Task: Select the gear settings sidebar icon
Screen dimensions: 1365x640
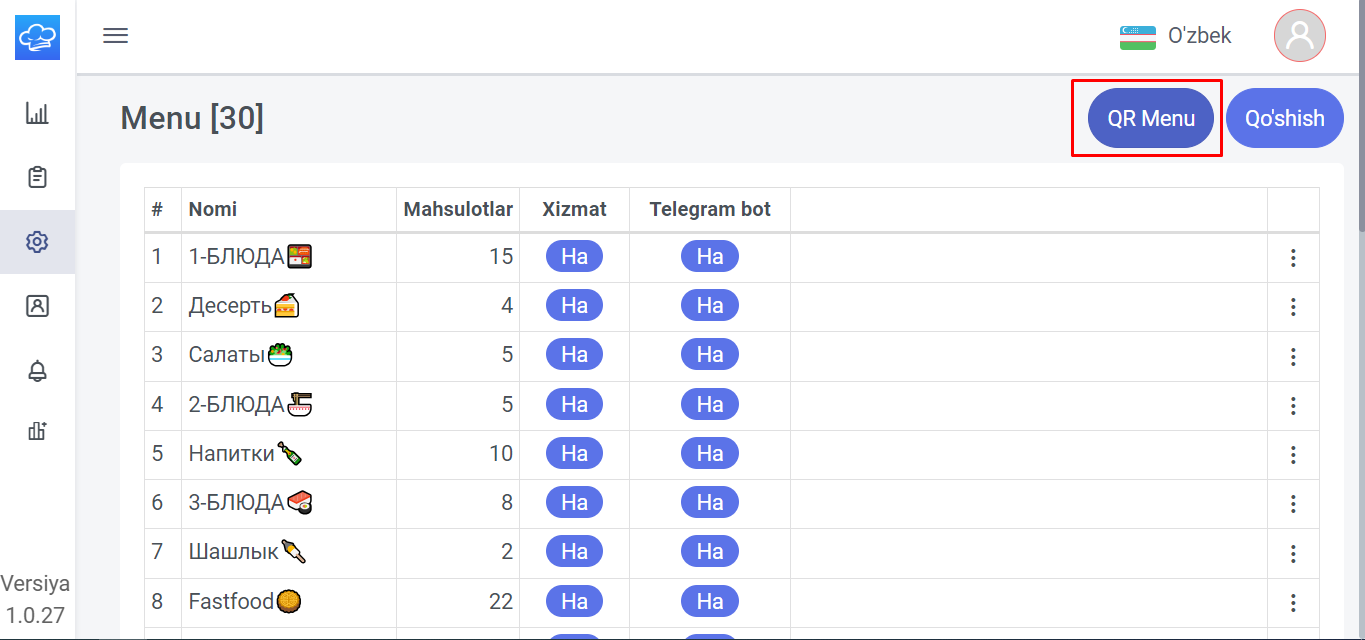Action: [x=37, y=241]
